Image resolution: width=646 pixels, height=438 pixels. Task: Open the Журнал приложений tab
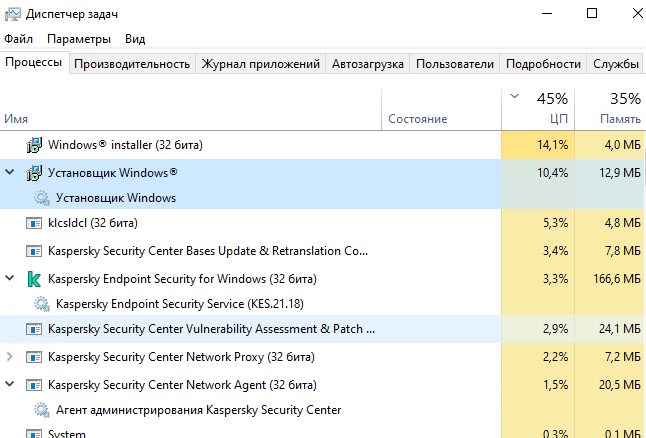click(260, 64)
